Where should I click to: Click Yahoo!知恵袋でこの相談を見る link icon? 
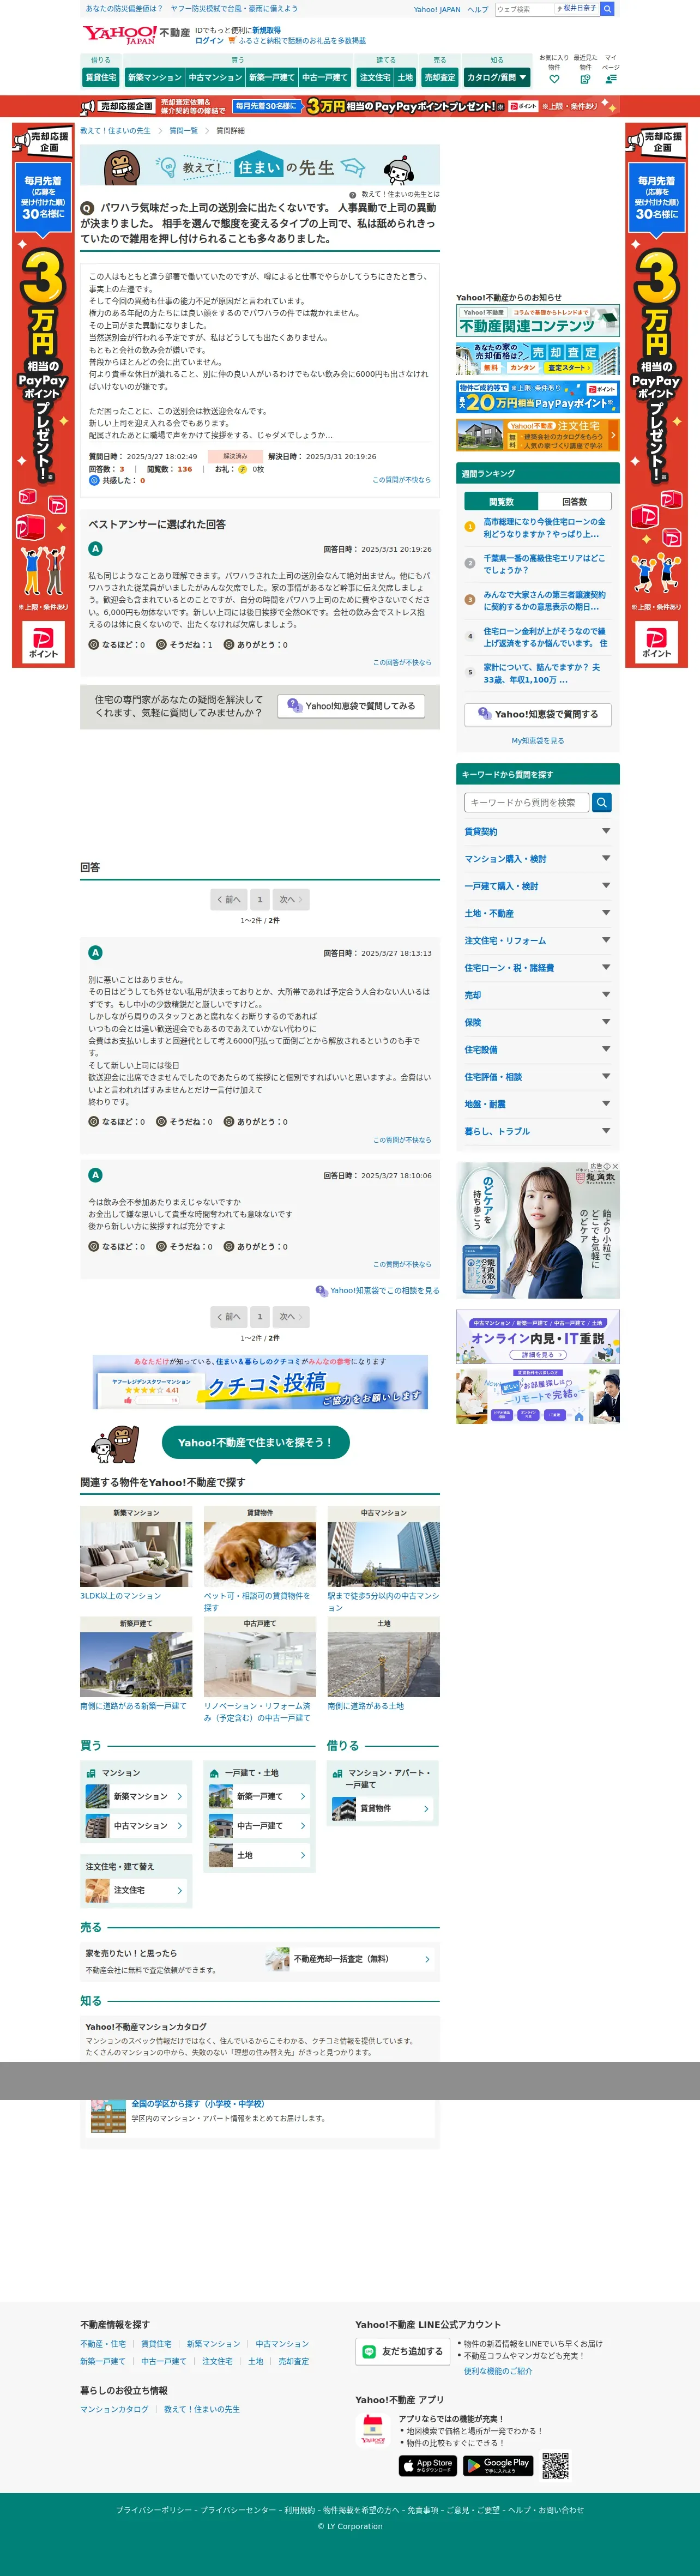(321, 1291)
